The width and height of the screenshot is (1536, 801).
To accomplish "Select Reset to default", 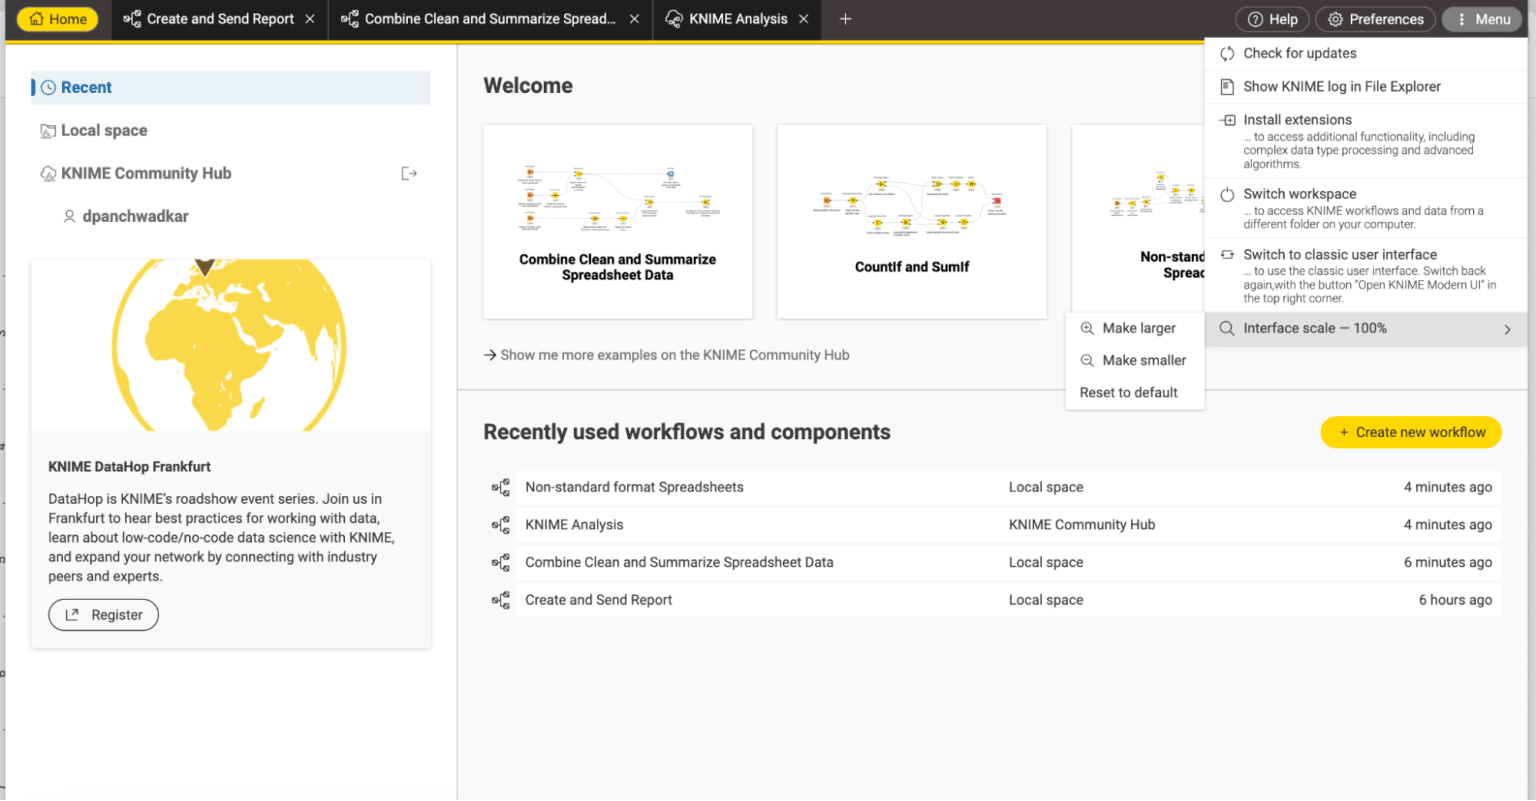I will tap(1135, 393).
